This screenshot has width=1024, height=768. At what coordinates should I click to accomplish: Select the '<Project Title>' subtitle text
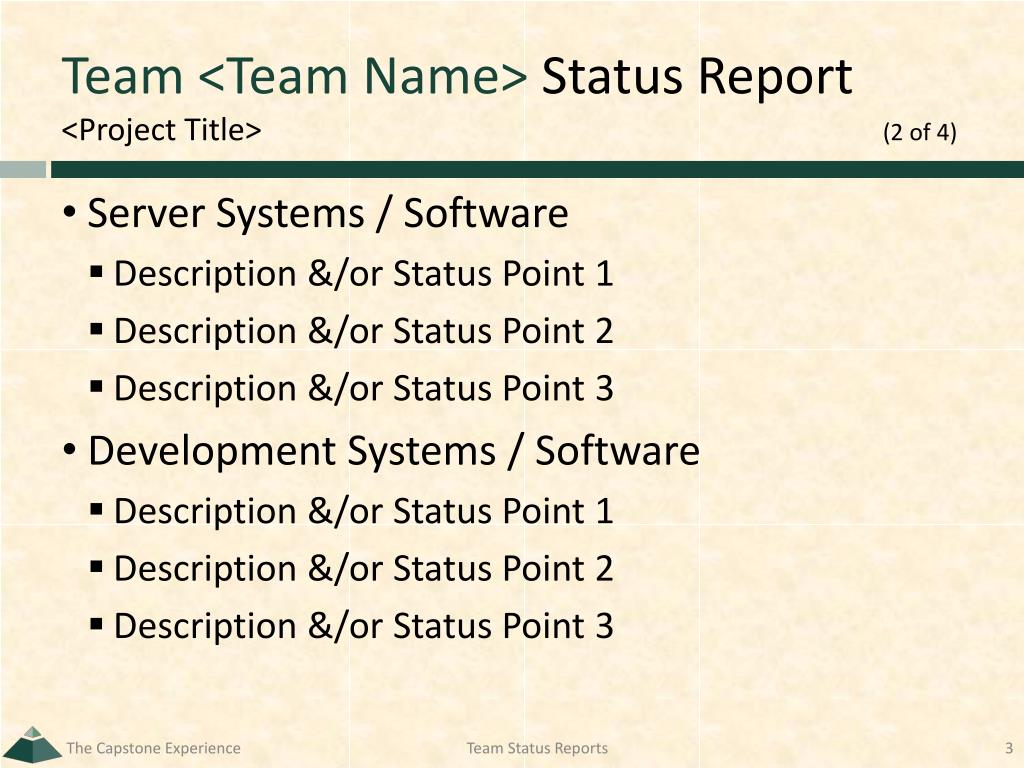click(x=161, y=130)
